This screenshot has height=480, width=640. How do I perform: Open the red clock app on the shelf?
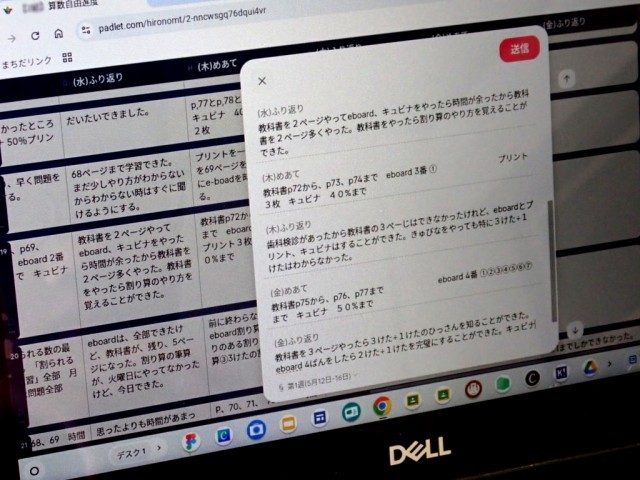473,389
